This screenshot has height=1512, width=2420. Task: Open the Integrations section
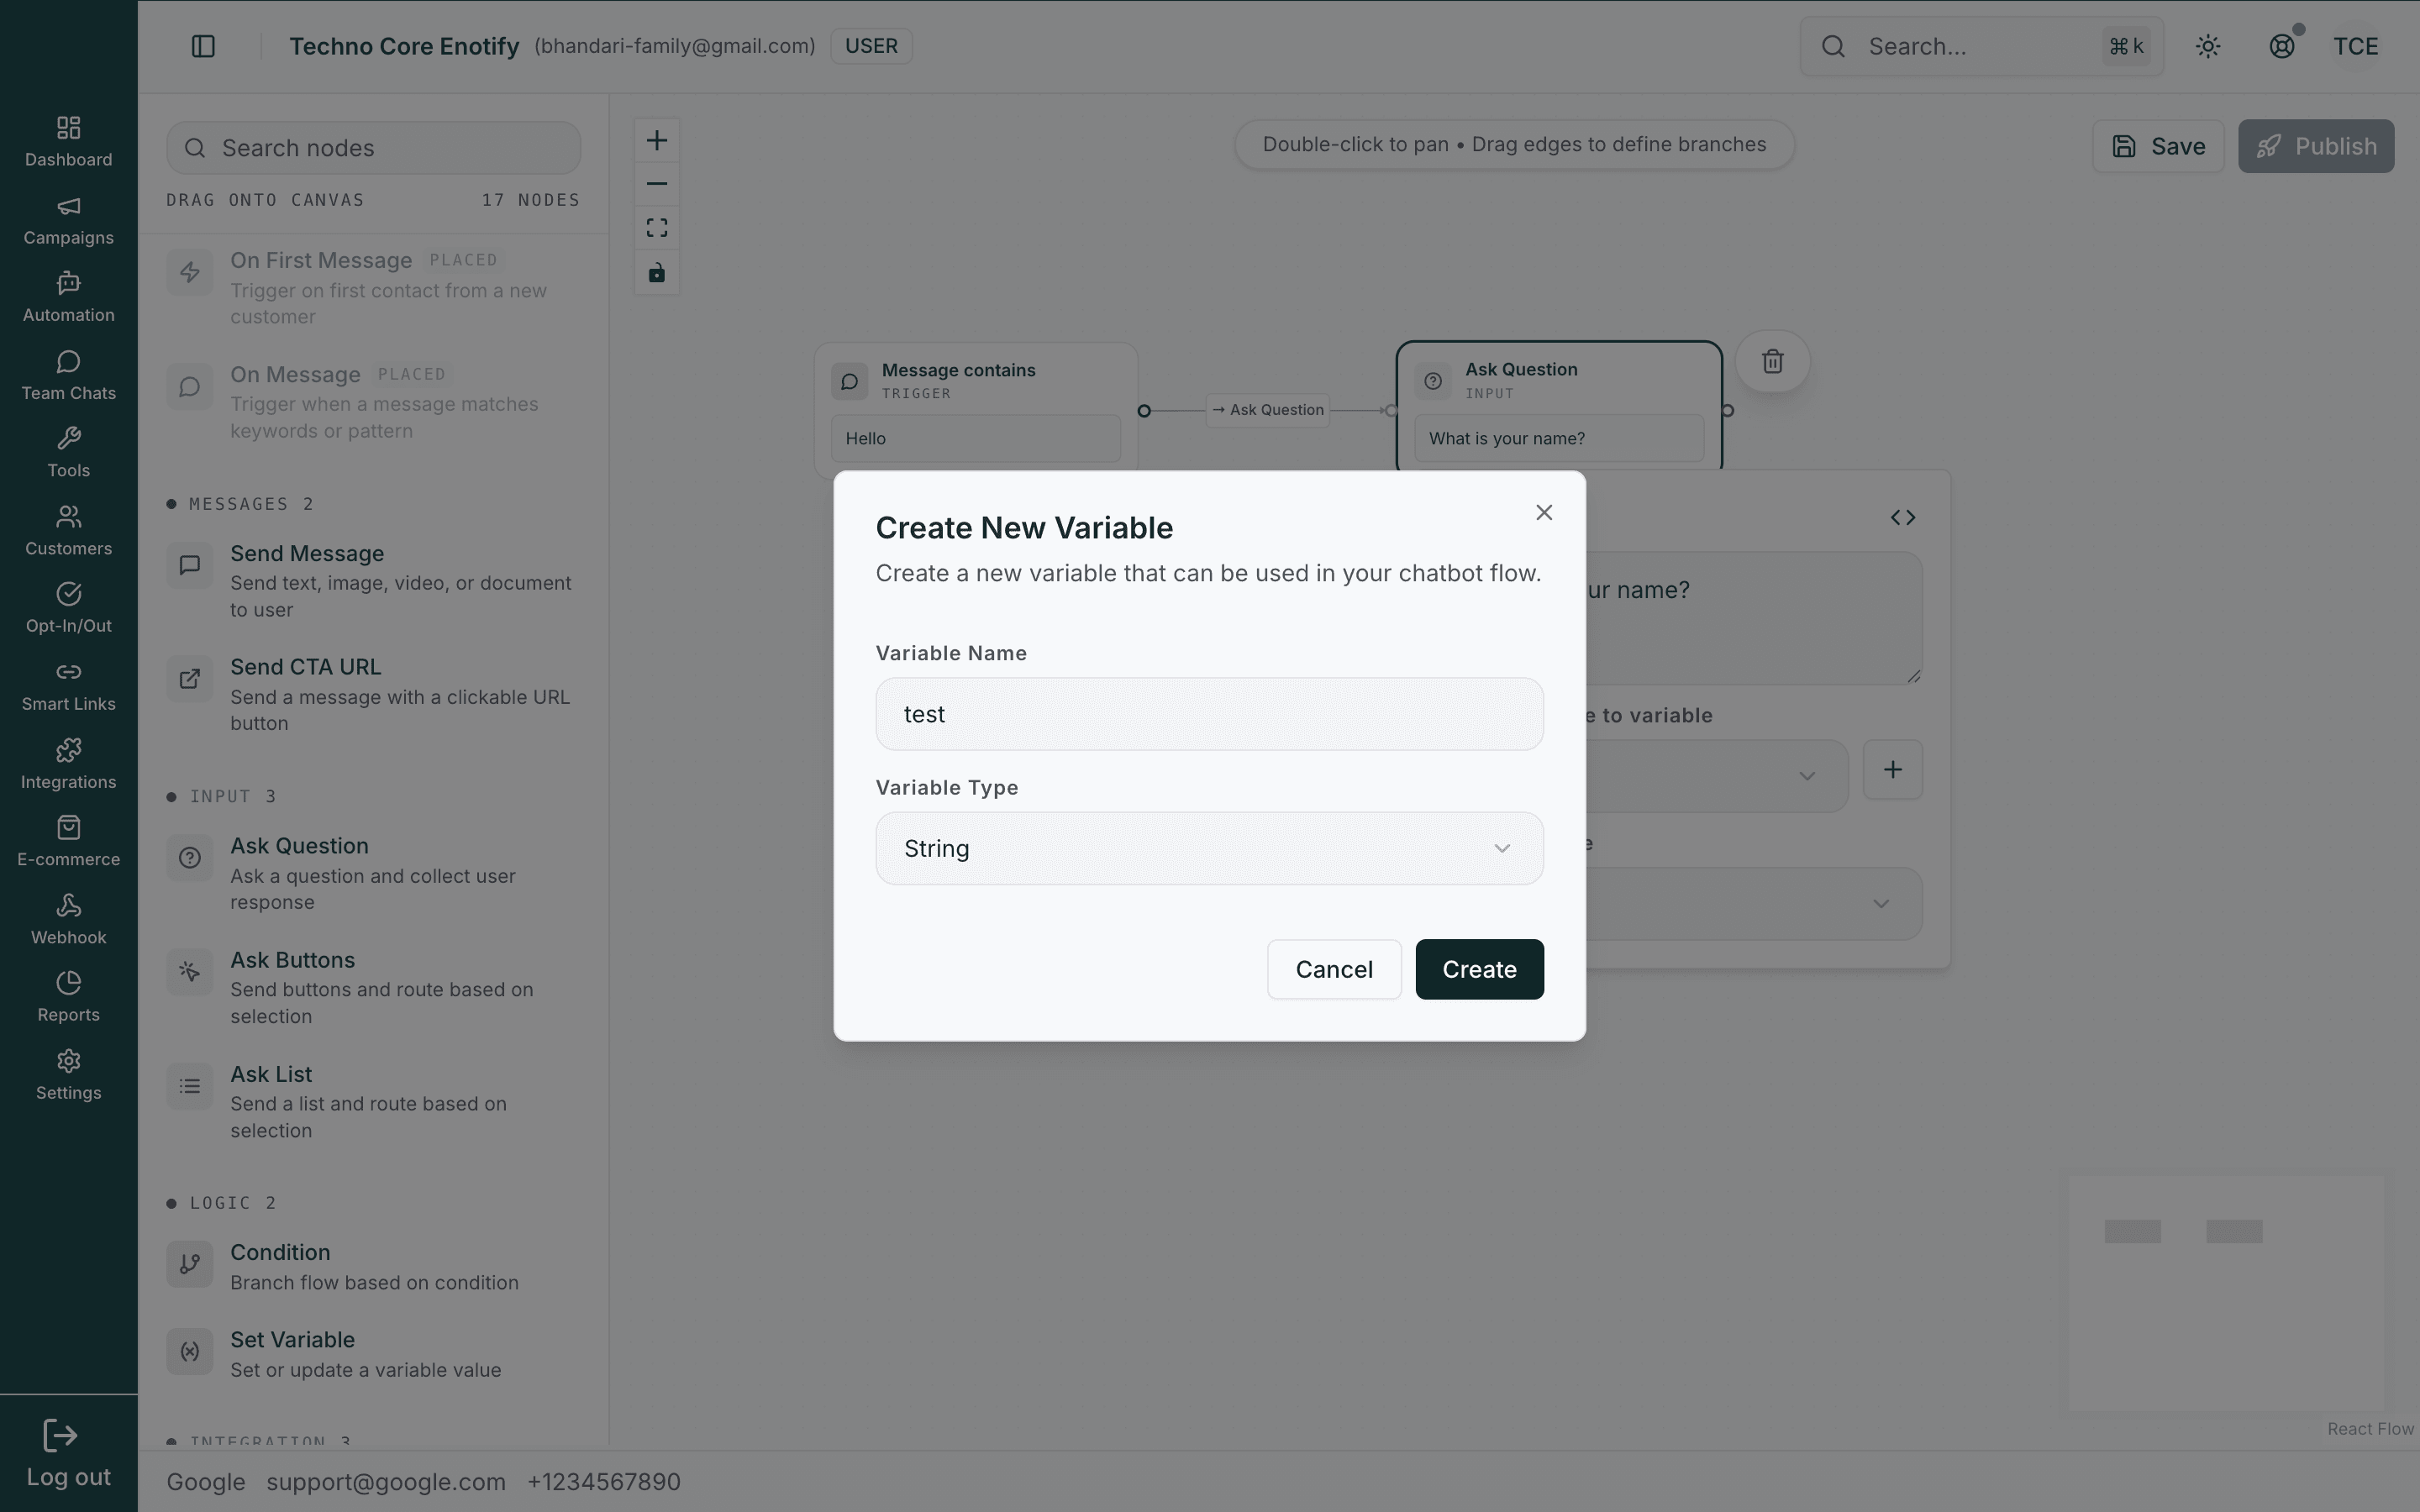tap(68, 763)
